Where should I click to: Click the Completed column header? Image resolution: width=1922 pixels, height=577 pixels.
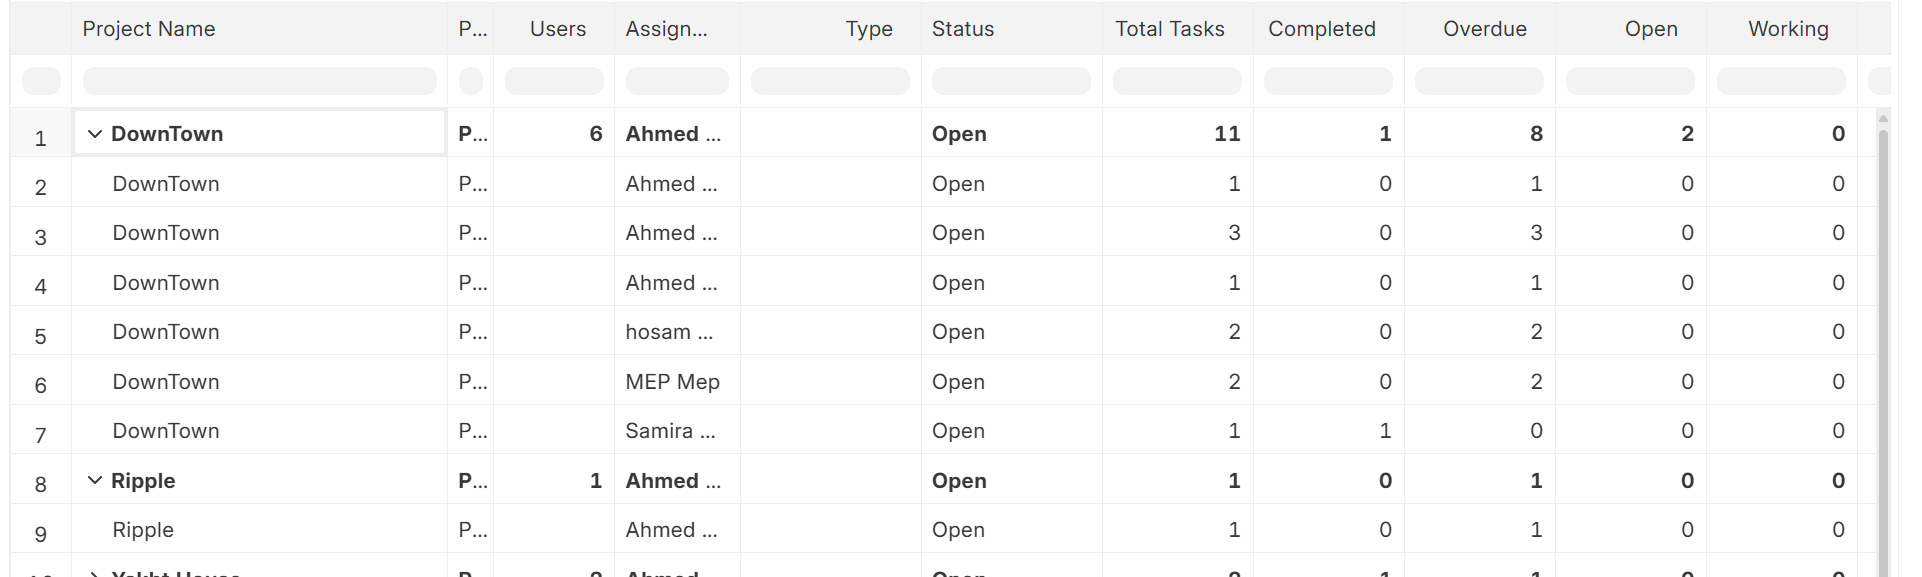coord(1321,29)
